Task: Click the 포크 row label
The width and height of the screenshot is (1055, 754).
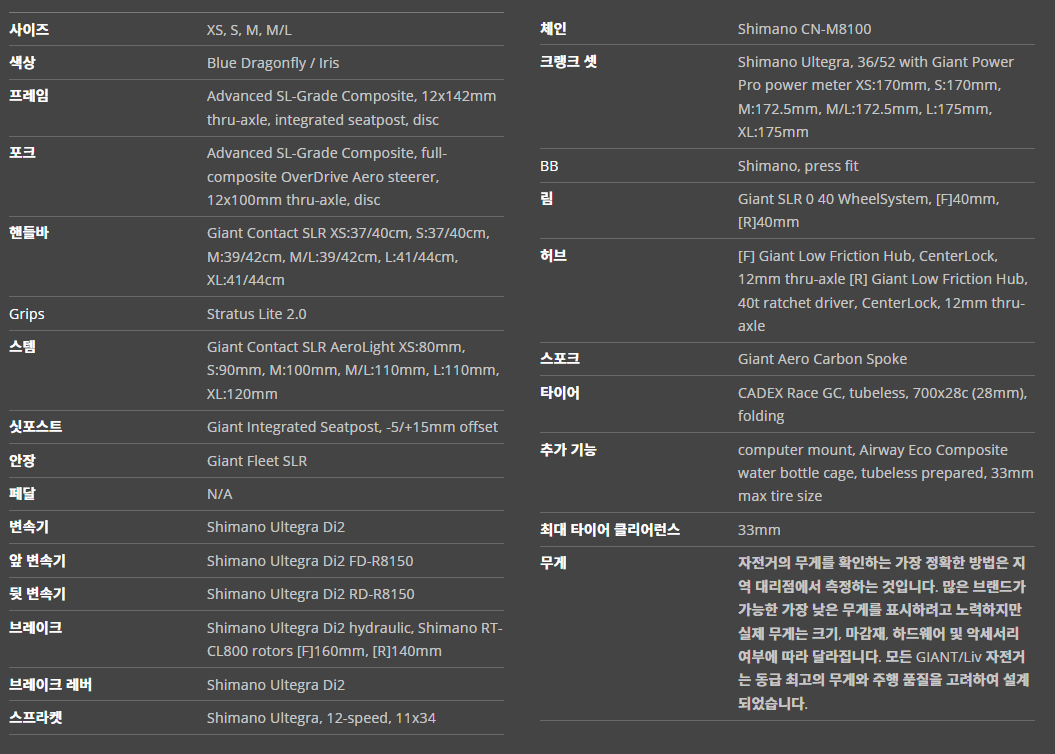Action: pyautogui.click(x=22, y=153)
